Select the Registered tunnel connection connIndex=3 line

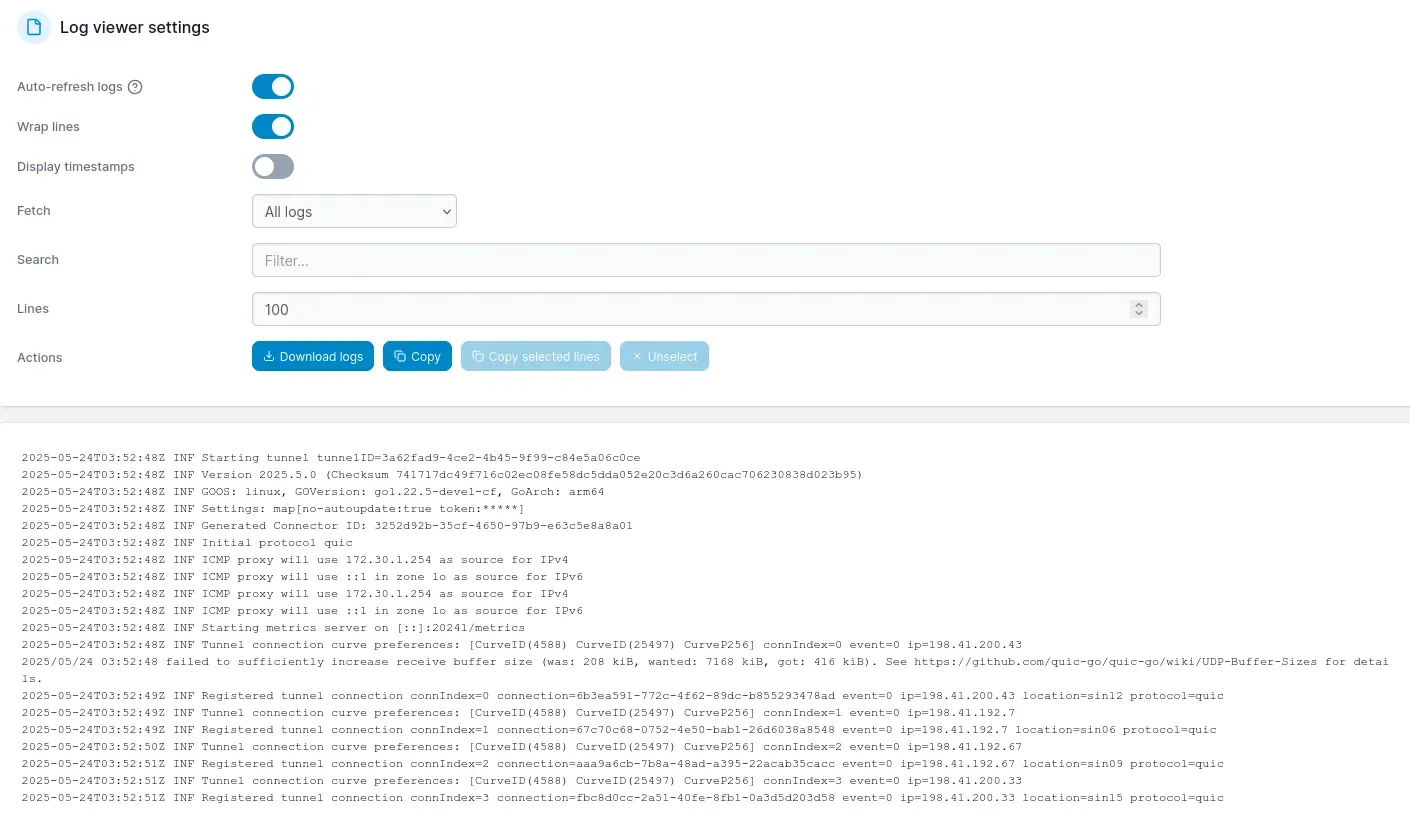tap(622, 798)
